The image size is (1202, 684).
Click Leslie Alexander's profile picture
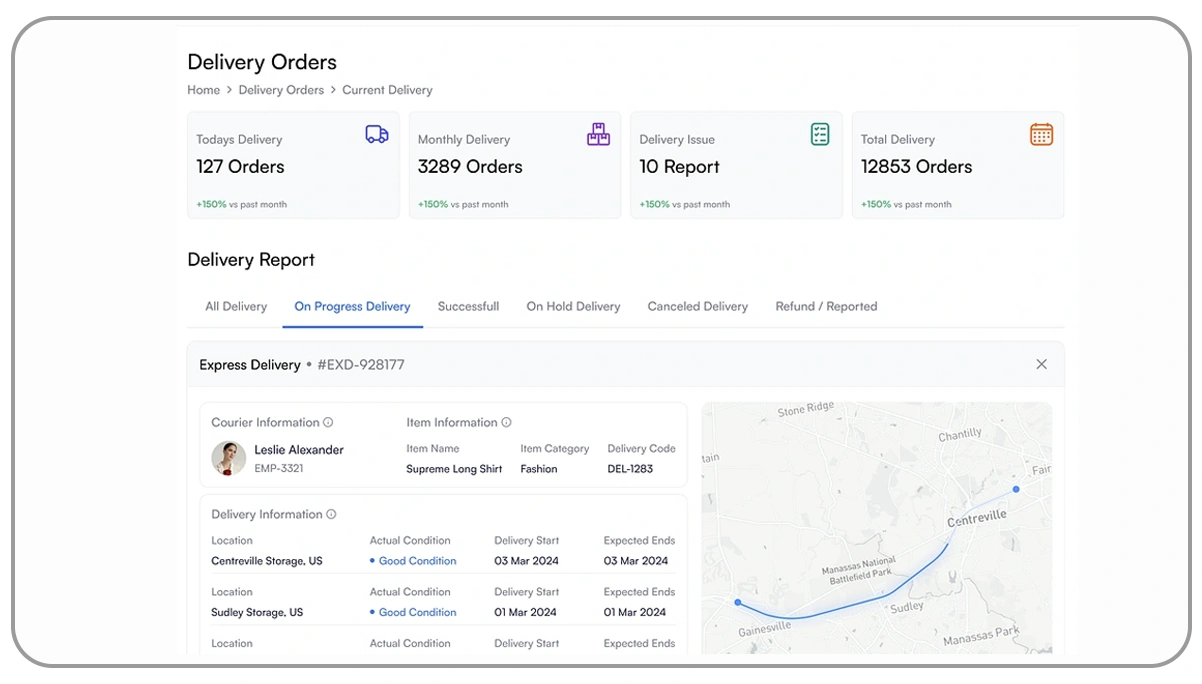click(x=228, y=456)
